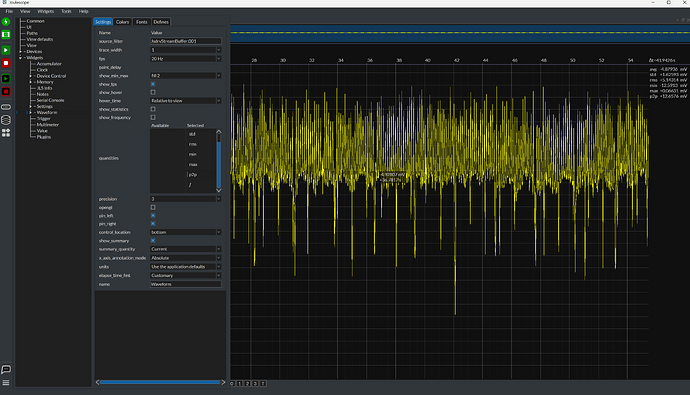This screenshot has width=690, height=395.
Task: Switch to the Defines tab
Action: pyautogui.click(x=161, y=22)
